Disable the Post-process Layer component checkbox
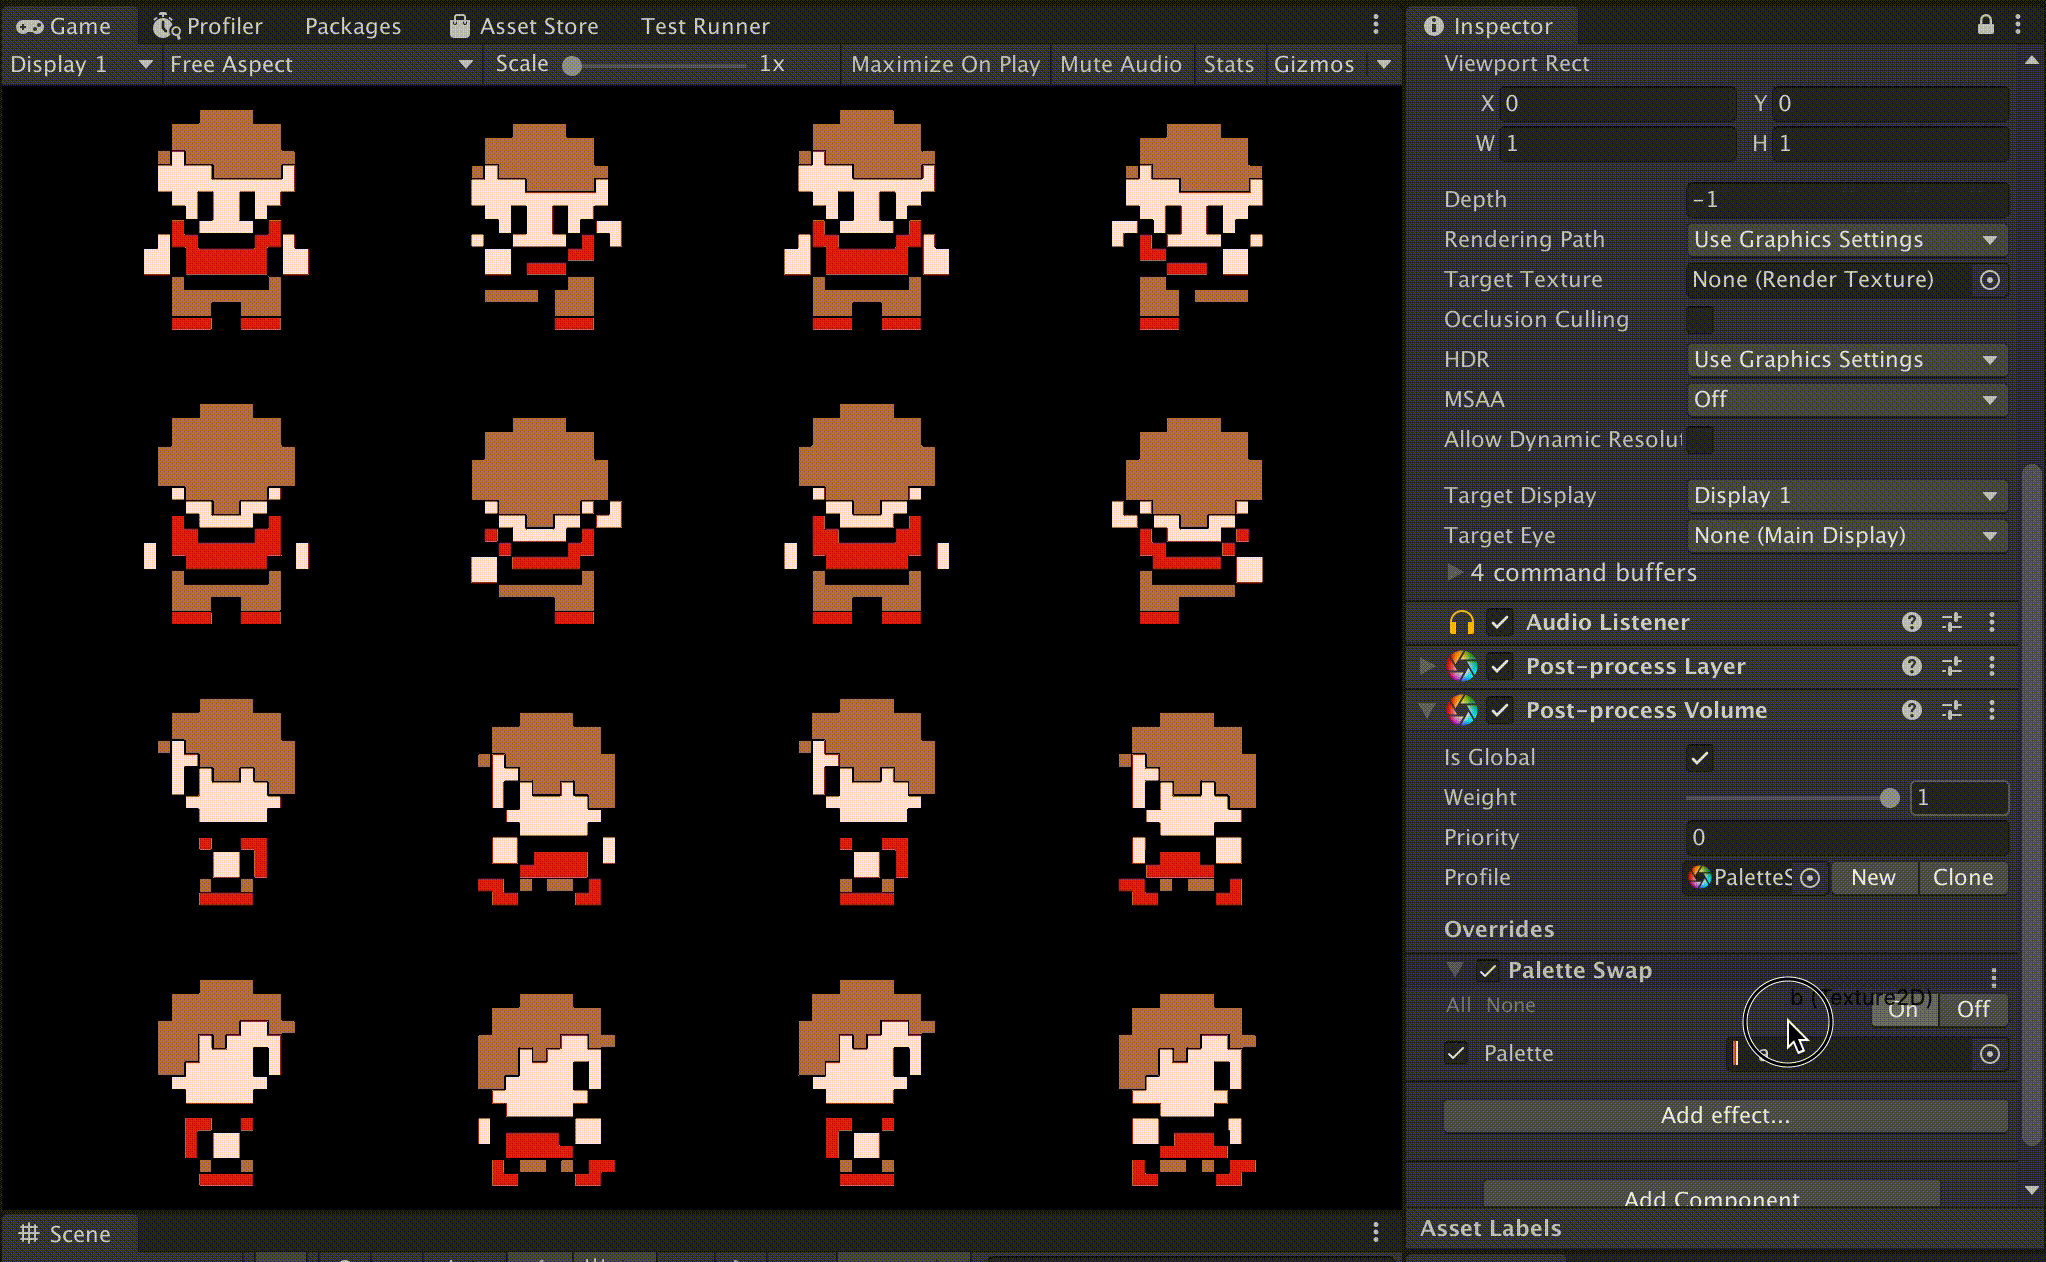The height and width of the screenshot is (1262, 2046). pyautogui.click(x=1500, y=666)
